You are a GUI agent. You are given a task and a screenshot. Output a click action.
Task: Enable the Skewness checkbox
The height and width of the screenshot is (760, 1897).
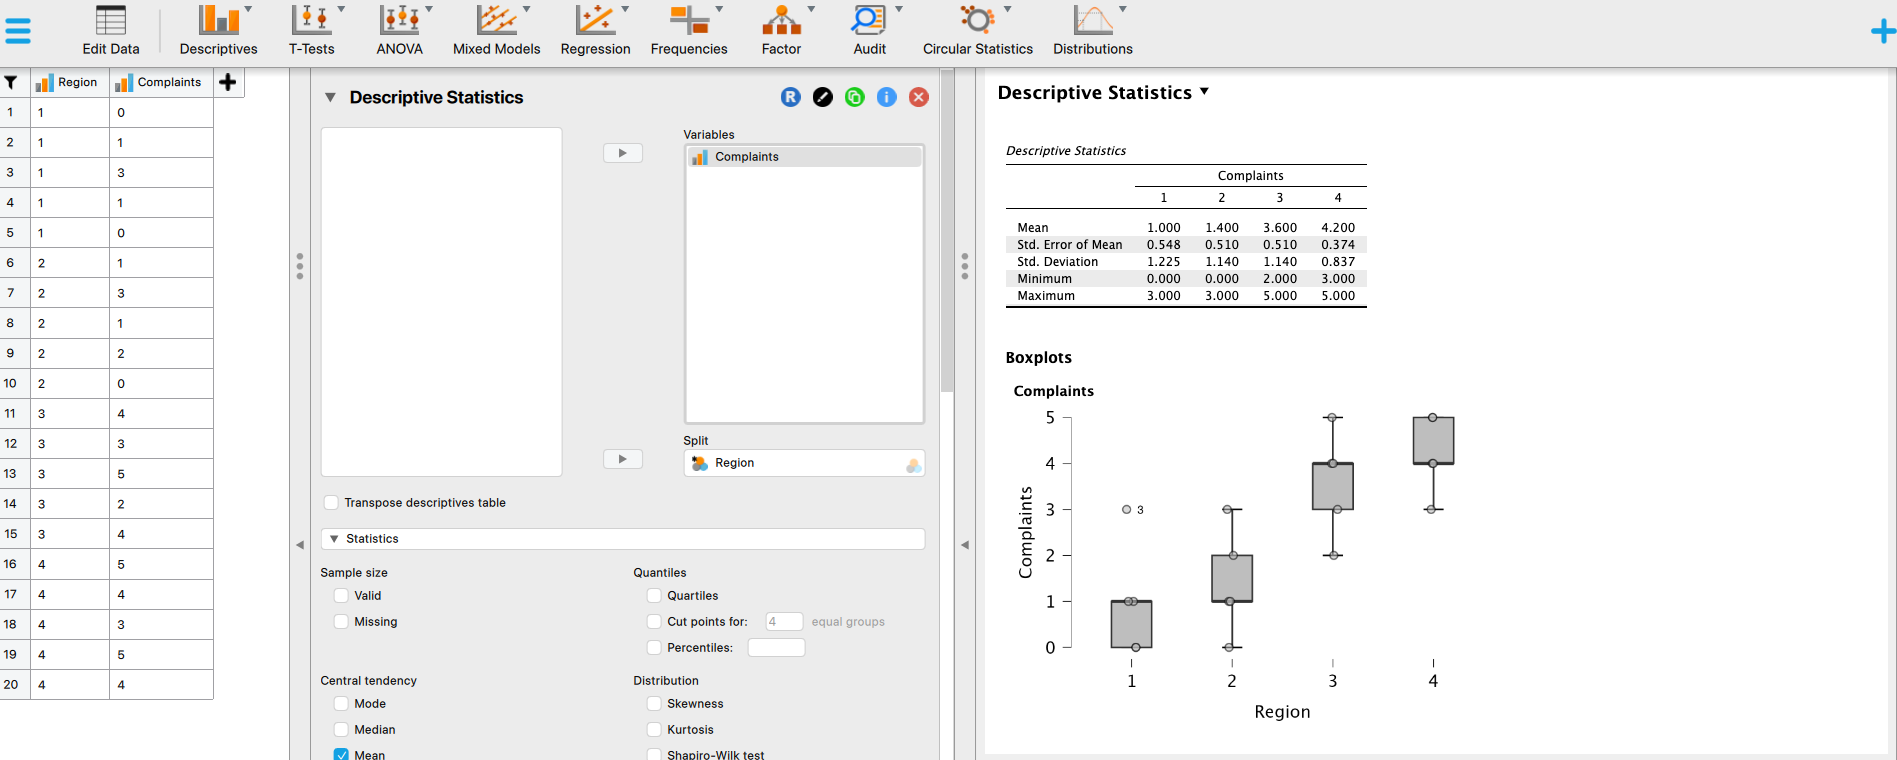coord(654,704)
